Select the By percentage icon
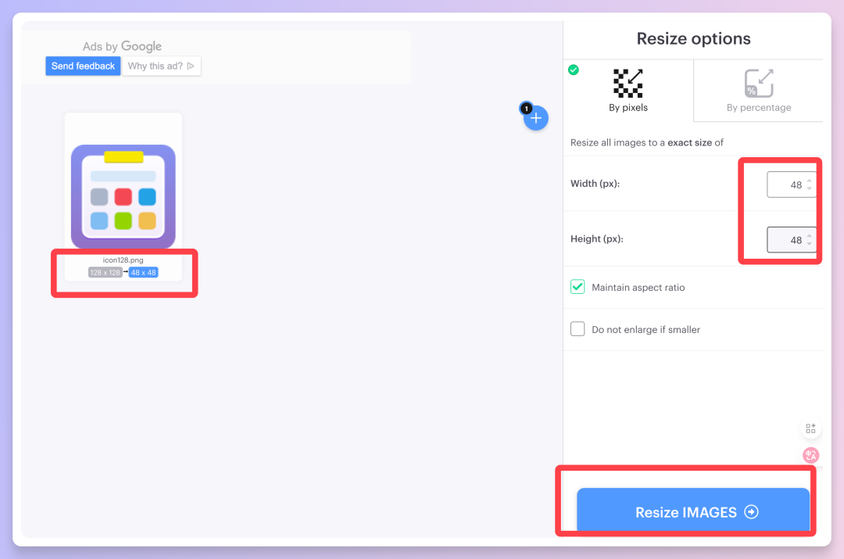844x559 pixels. pos(759,83)
